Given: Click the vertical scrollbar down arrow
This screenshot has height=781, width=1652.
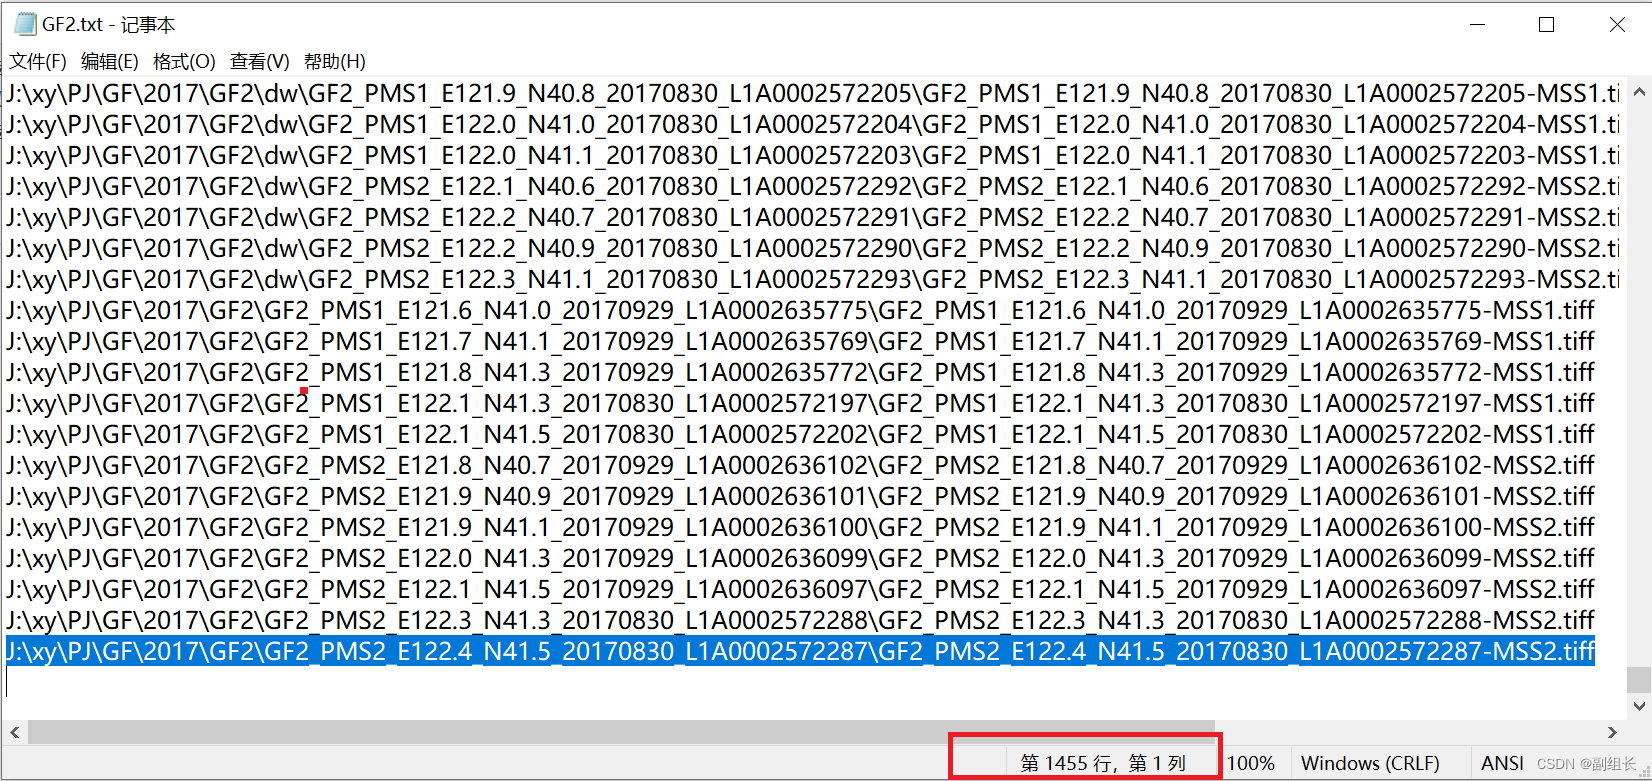Looking at the screenshot, I should point(1639,706).
